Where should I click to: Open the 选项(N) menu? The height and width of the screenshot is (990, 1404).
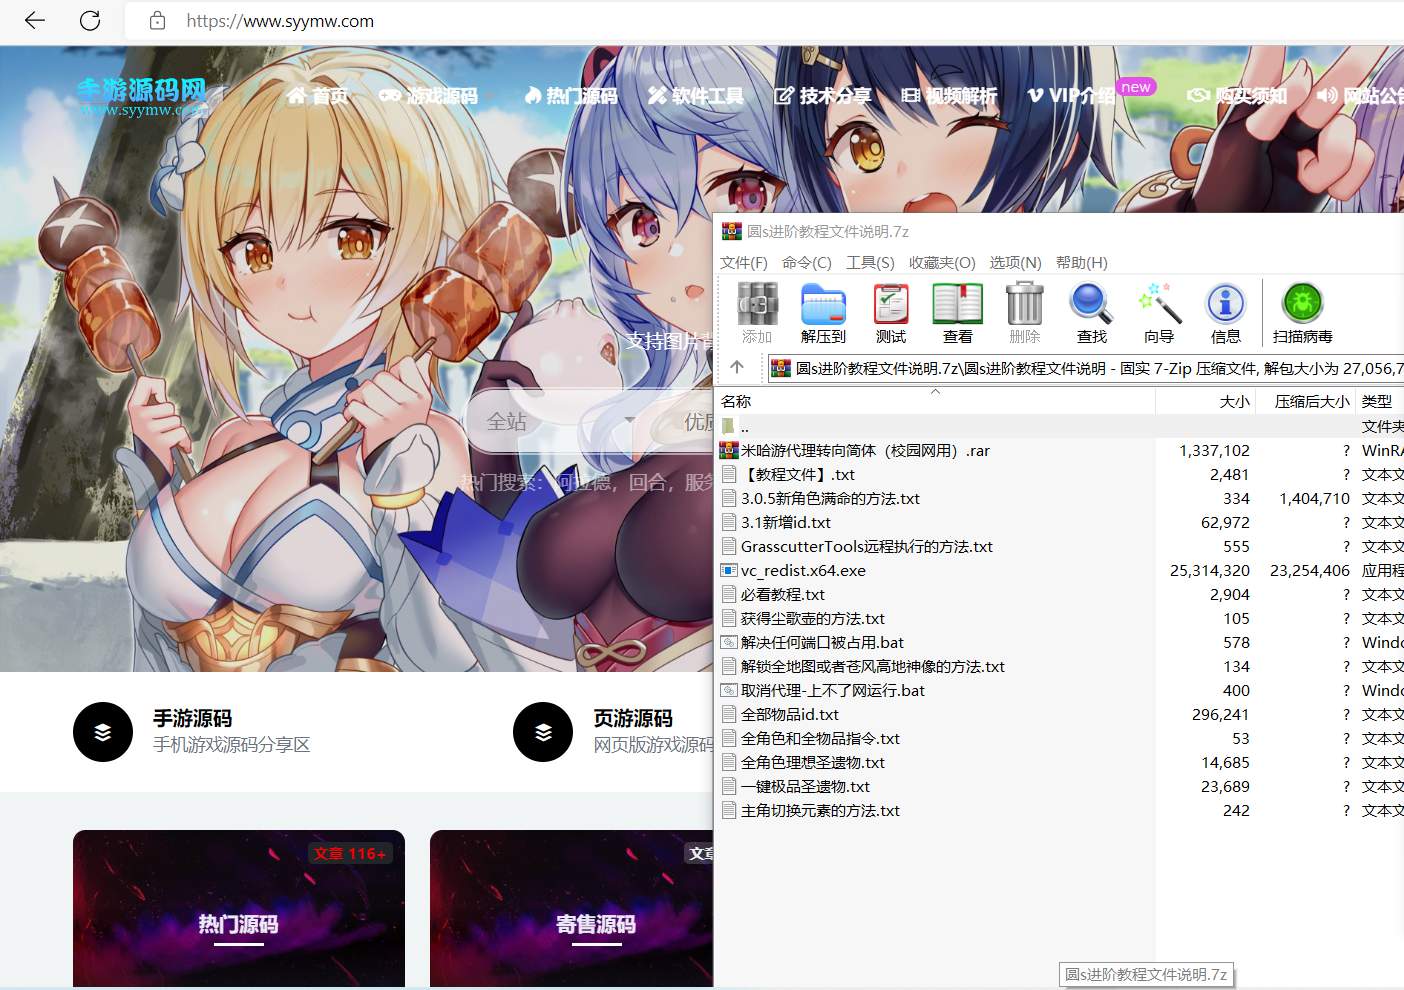(1015, 263)
